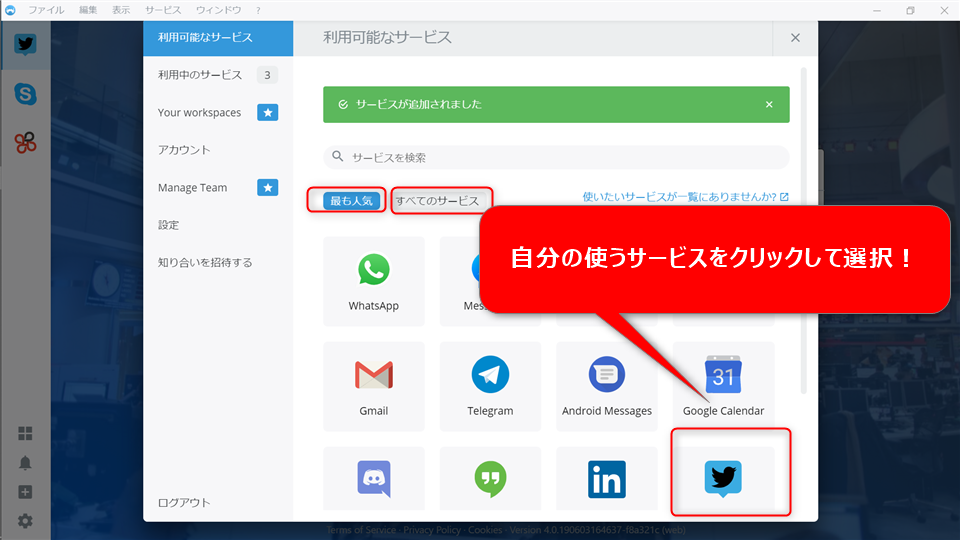Screen dimensions: 960x540
Task: Close the available services dialog
Action: coord(795,38)
